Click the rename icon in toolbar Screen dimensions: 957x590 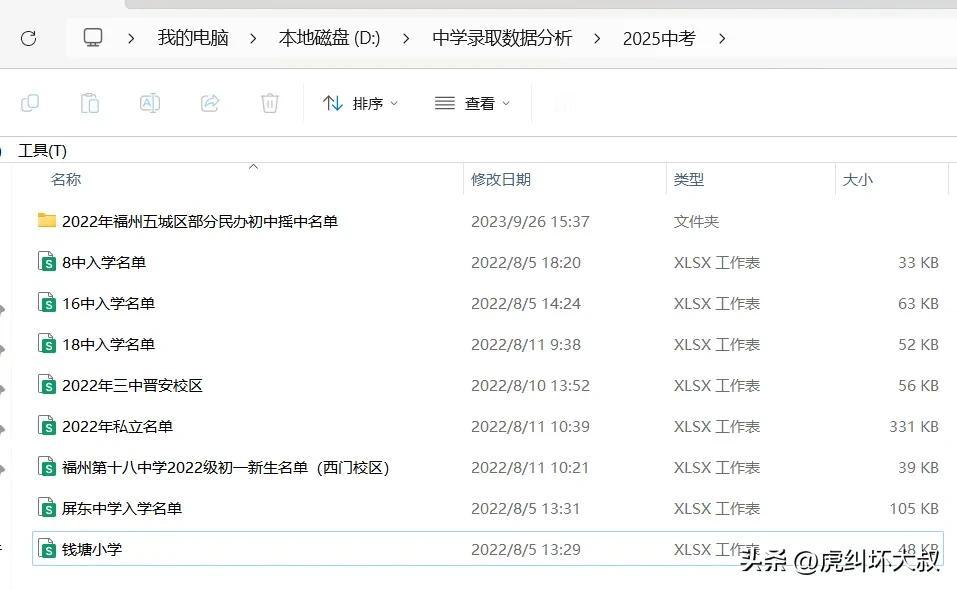(x=150, y=103)
